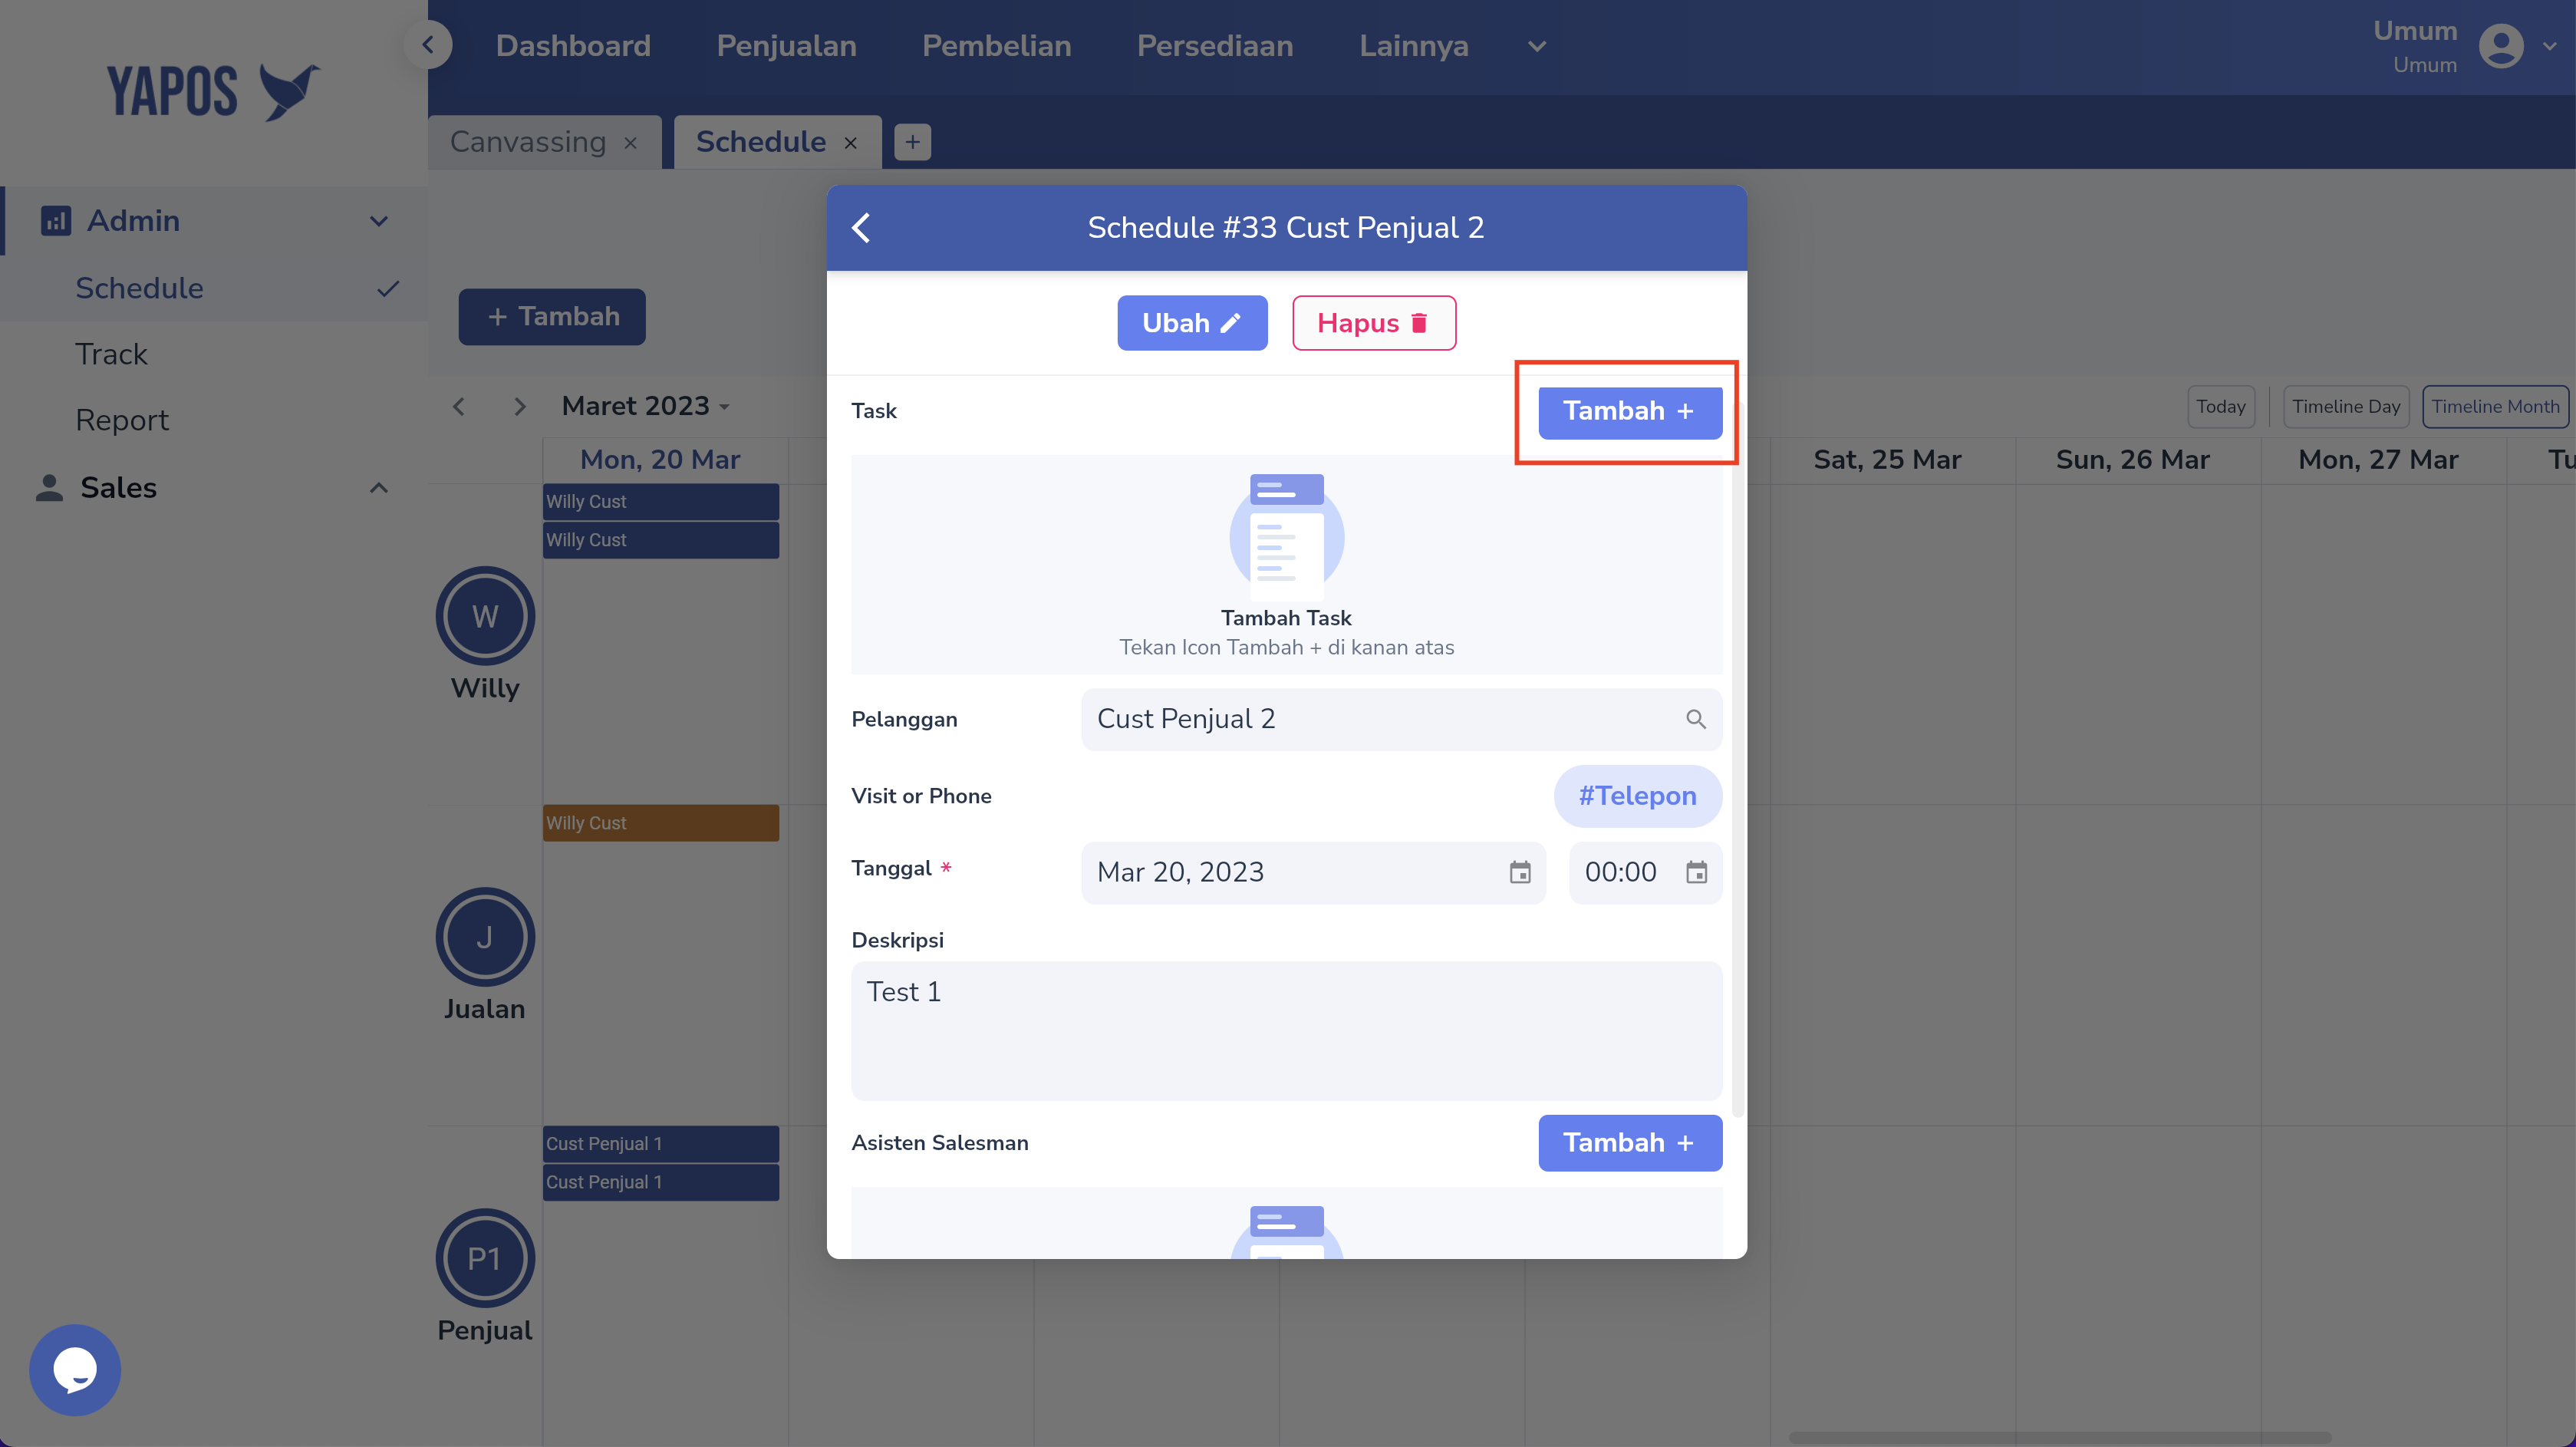Click the back arrow in schedule dialog
This screenshot has height=1447, width=2576.
(x=861, y=227)
